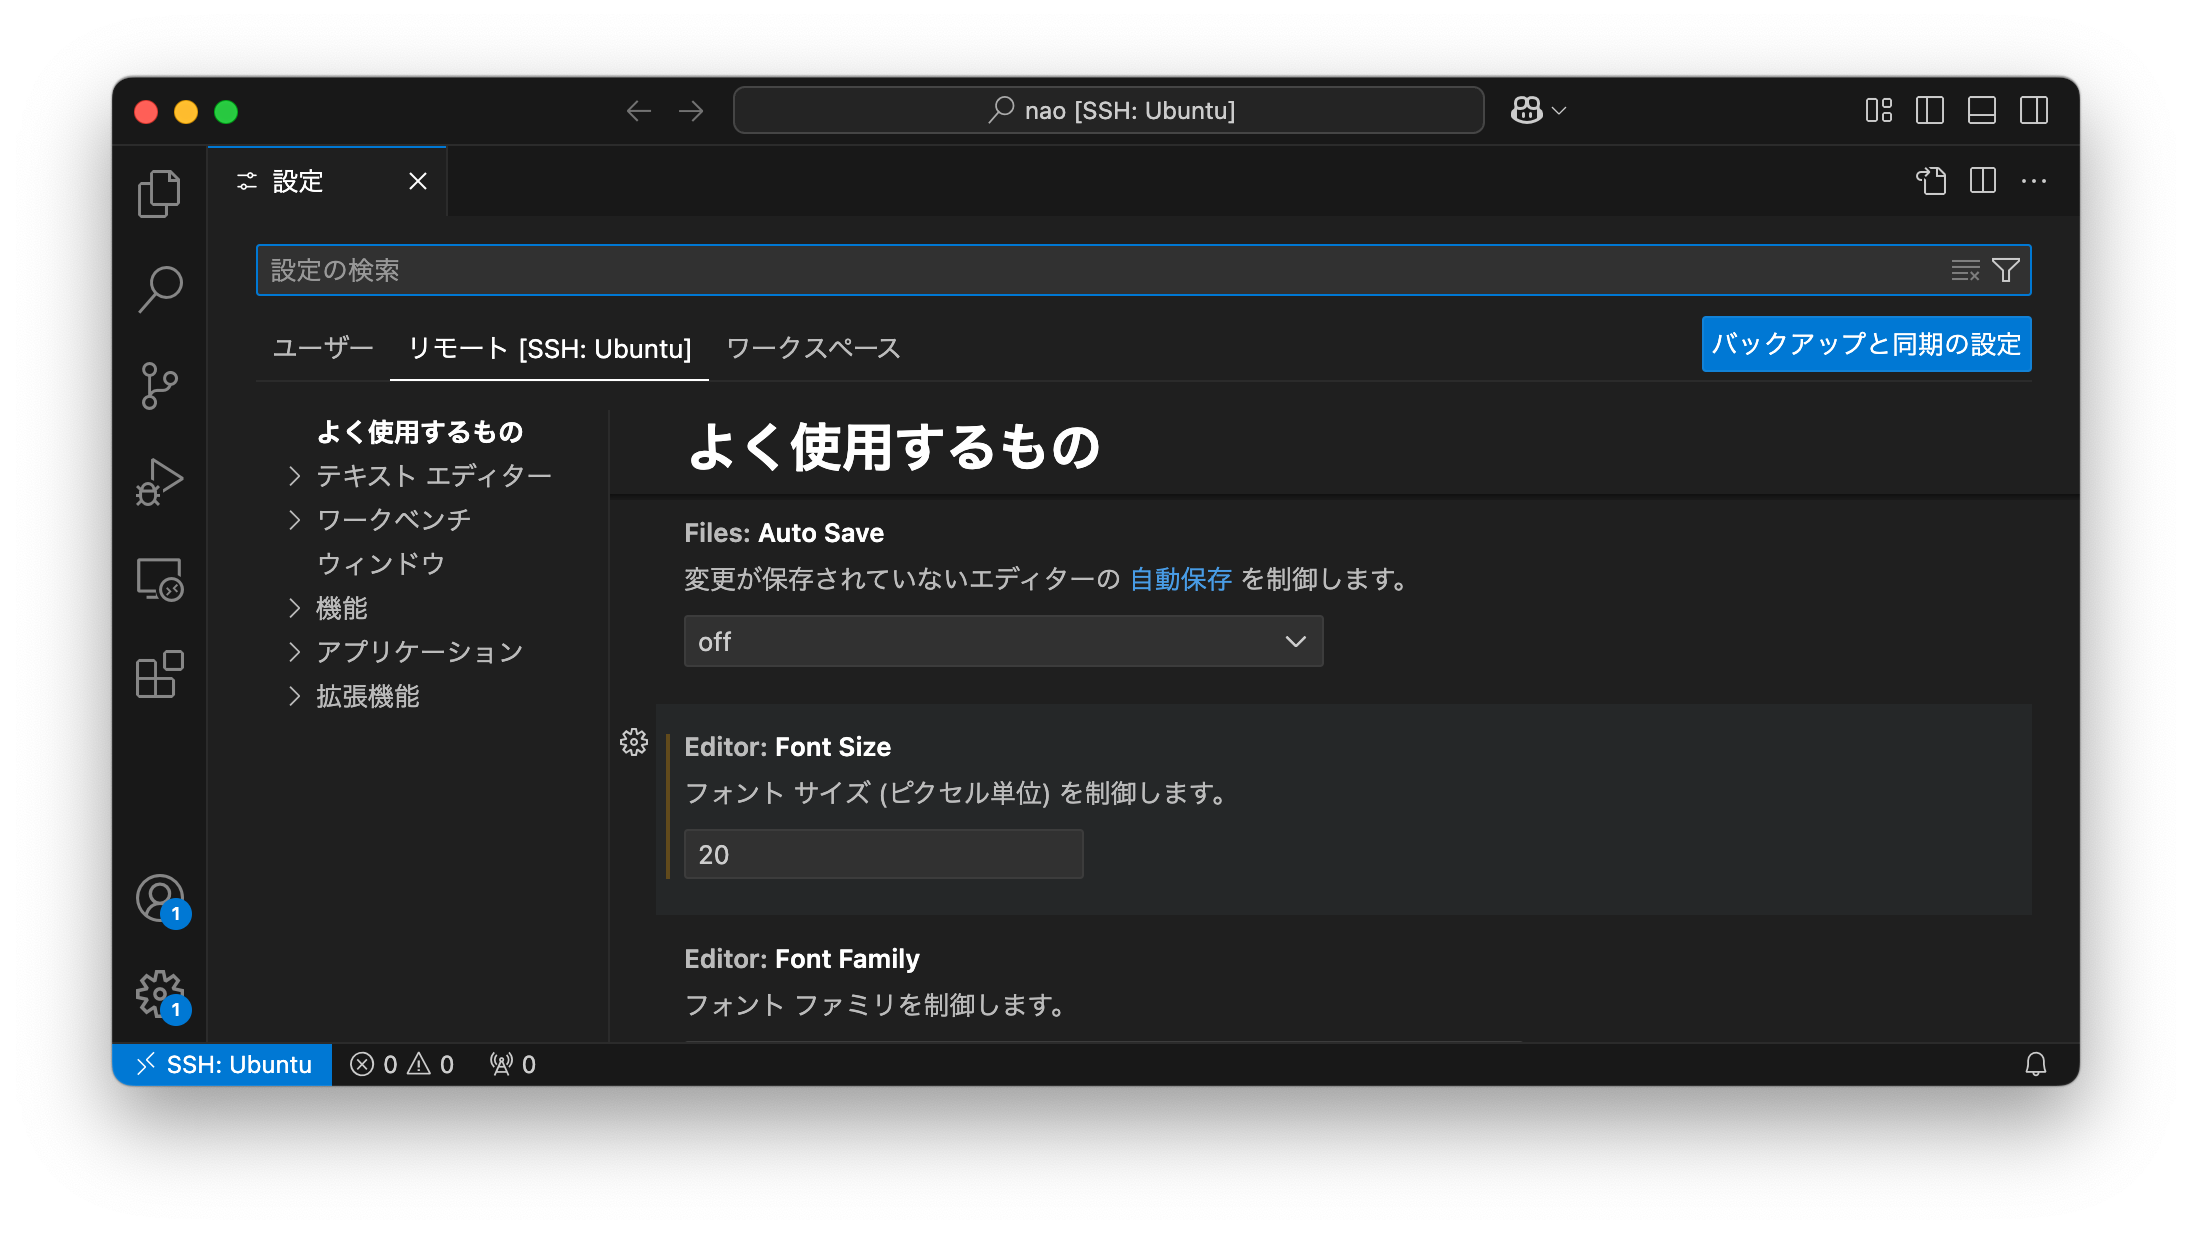The width and height of the screenshot is (2192, 1234).
Task: Click the nao [SSH: Ubuntu] command center
Action: [1108, 110]
